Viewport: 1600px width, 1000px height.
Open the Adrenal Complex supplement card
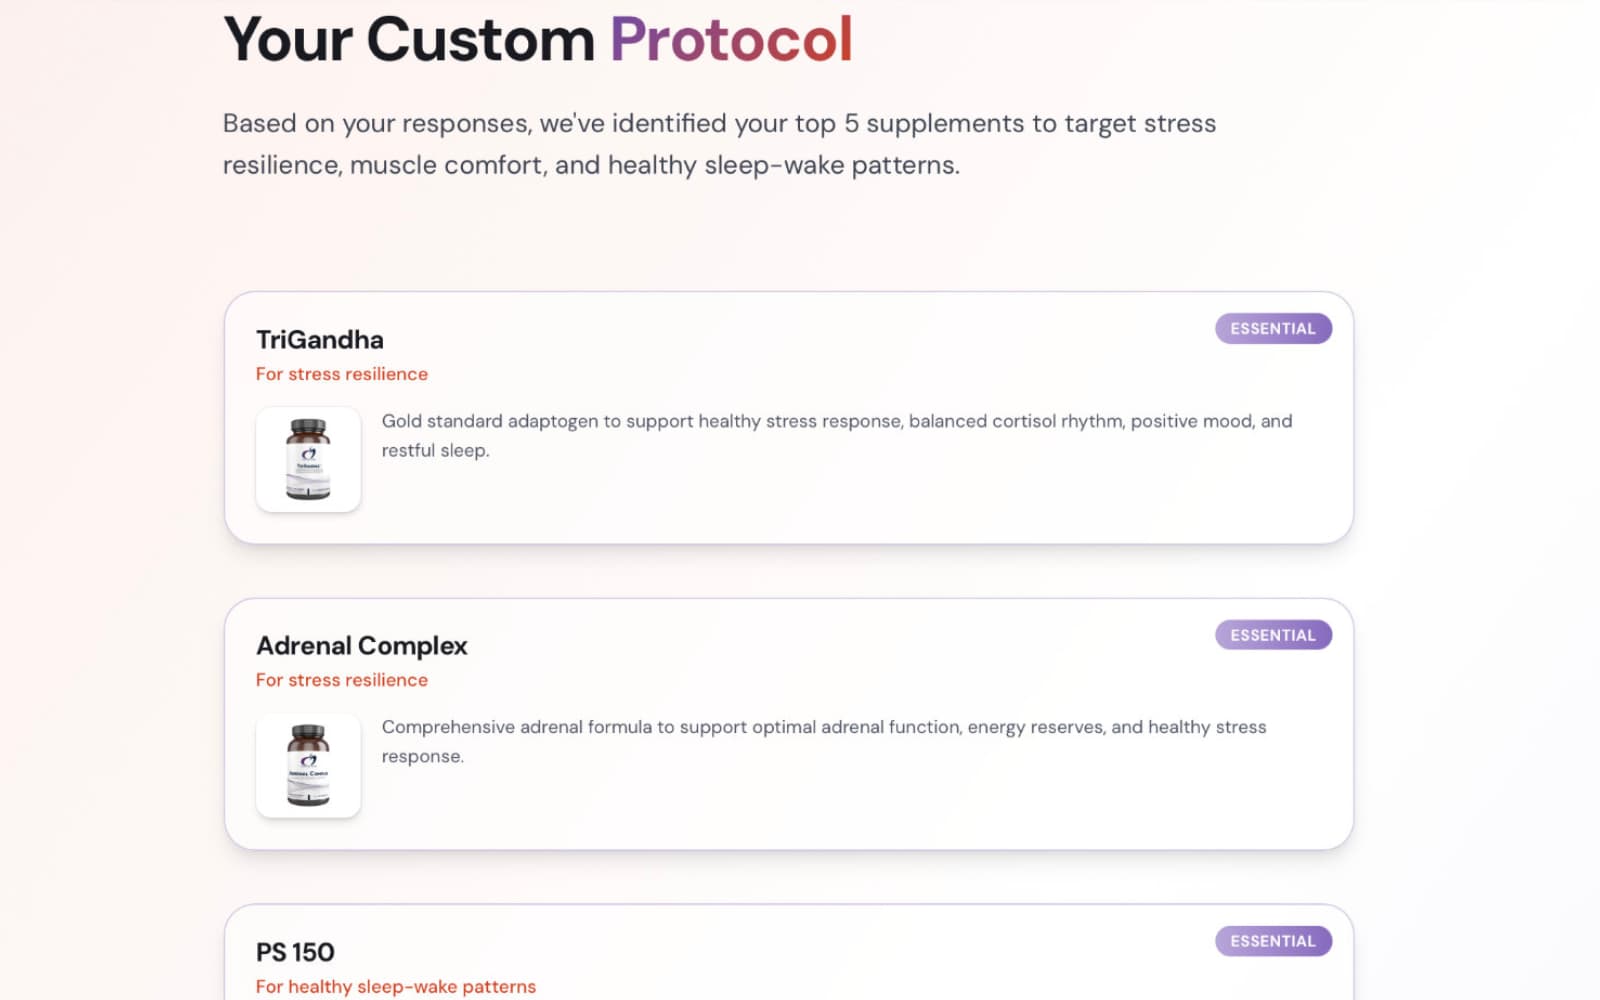790,723
